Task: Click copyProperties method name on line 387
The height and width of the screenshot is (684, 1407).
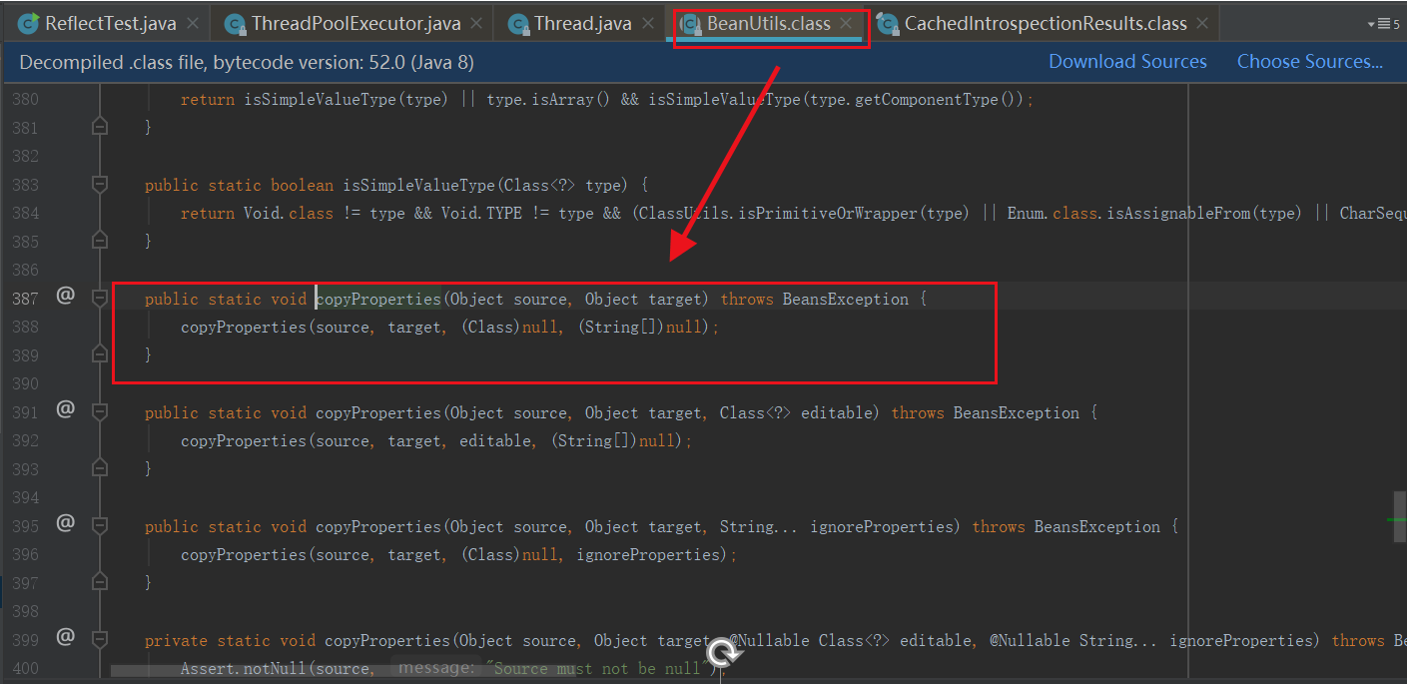Action: point(378,299)
